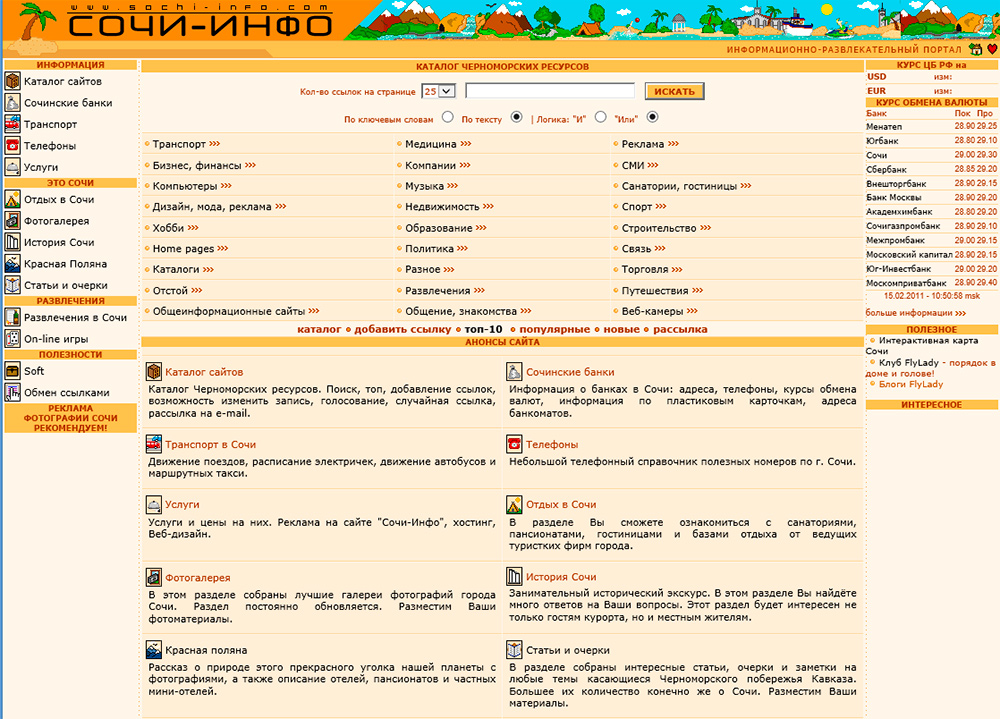
Task: Open the Образование category link
Action: click(x=439, y=228)
